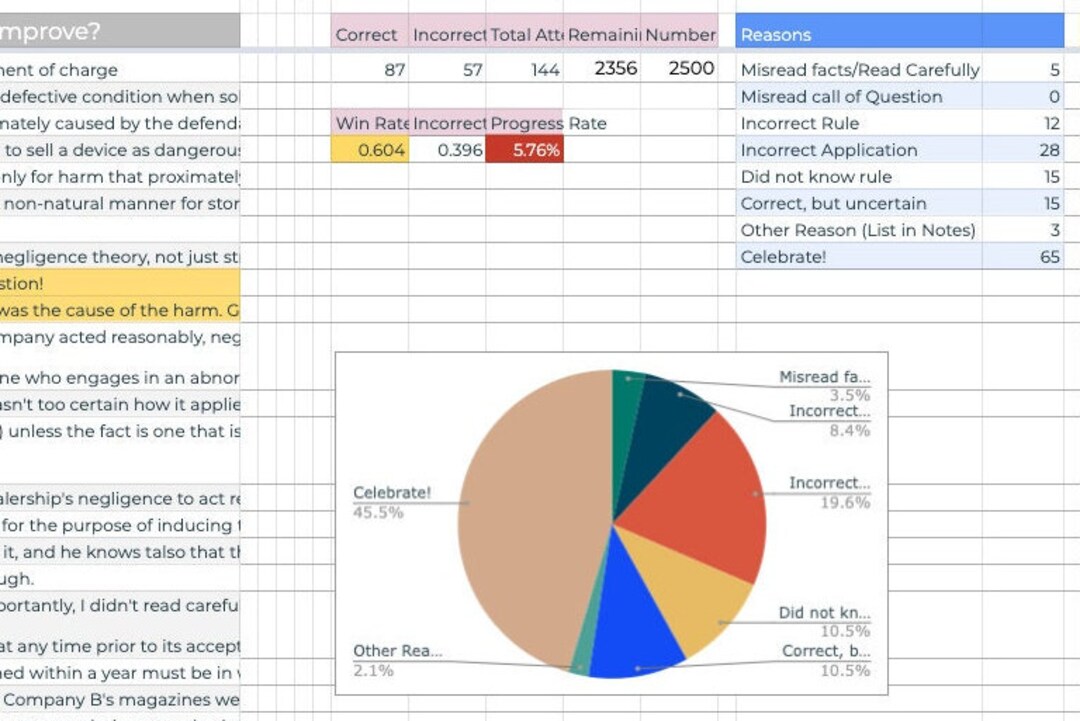Click the yellow highlighted row ending in 'question!'
Image resolution: width=1080 pixels, height=721 pixels.
[x=120, y=283]
